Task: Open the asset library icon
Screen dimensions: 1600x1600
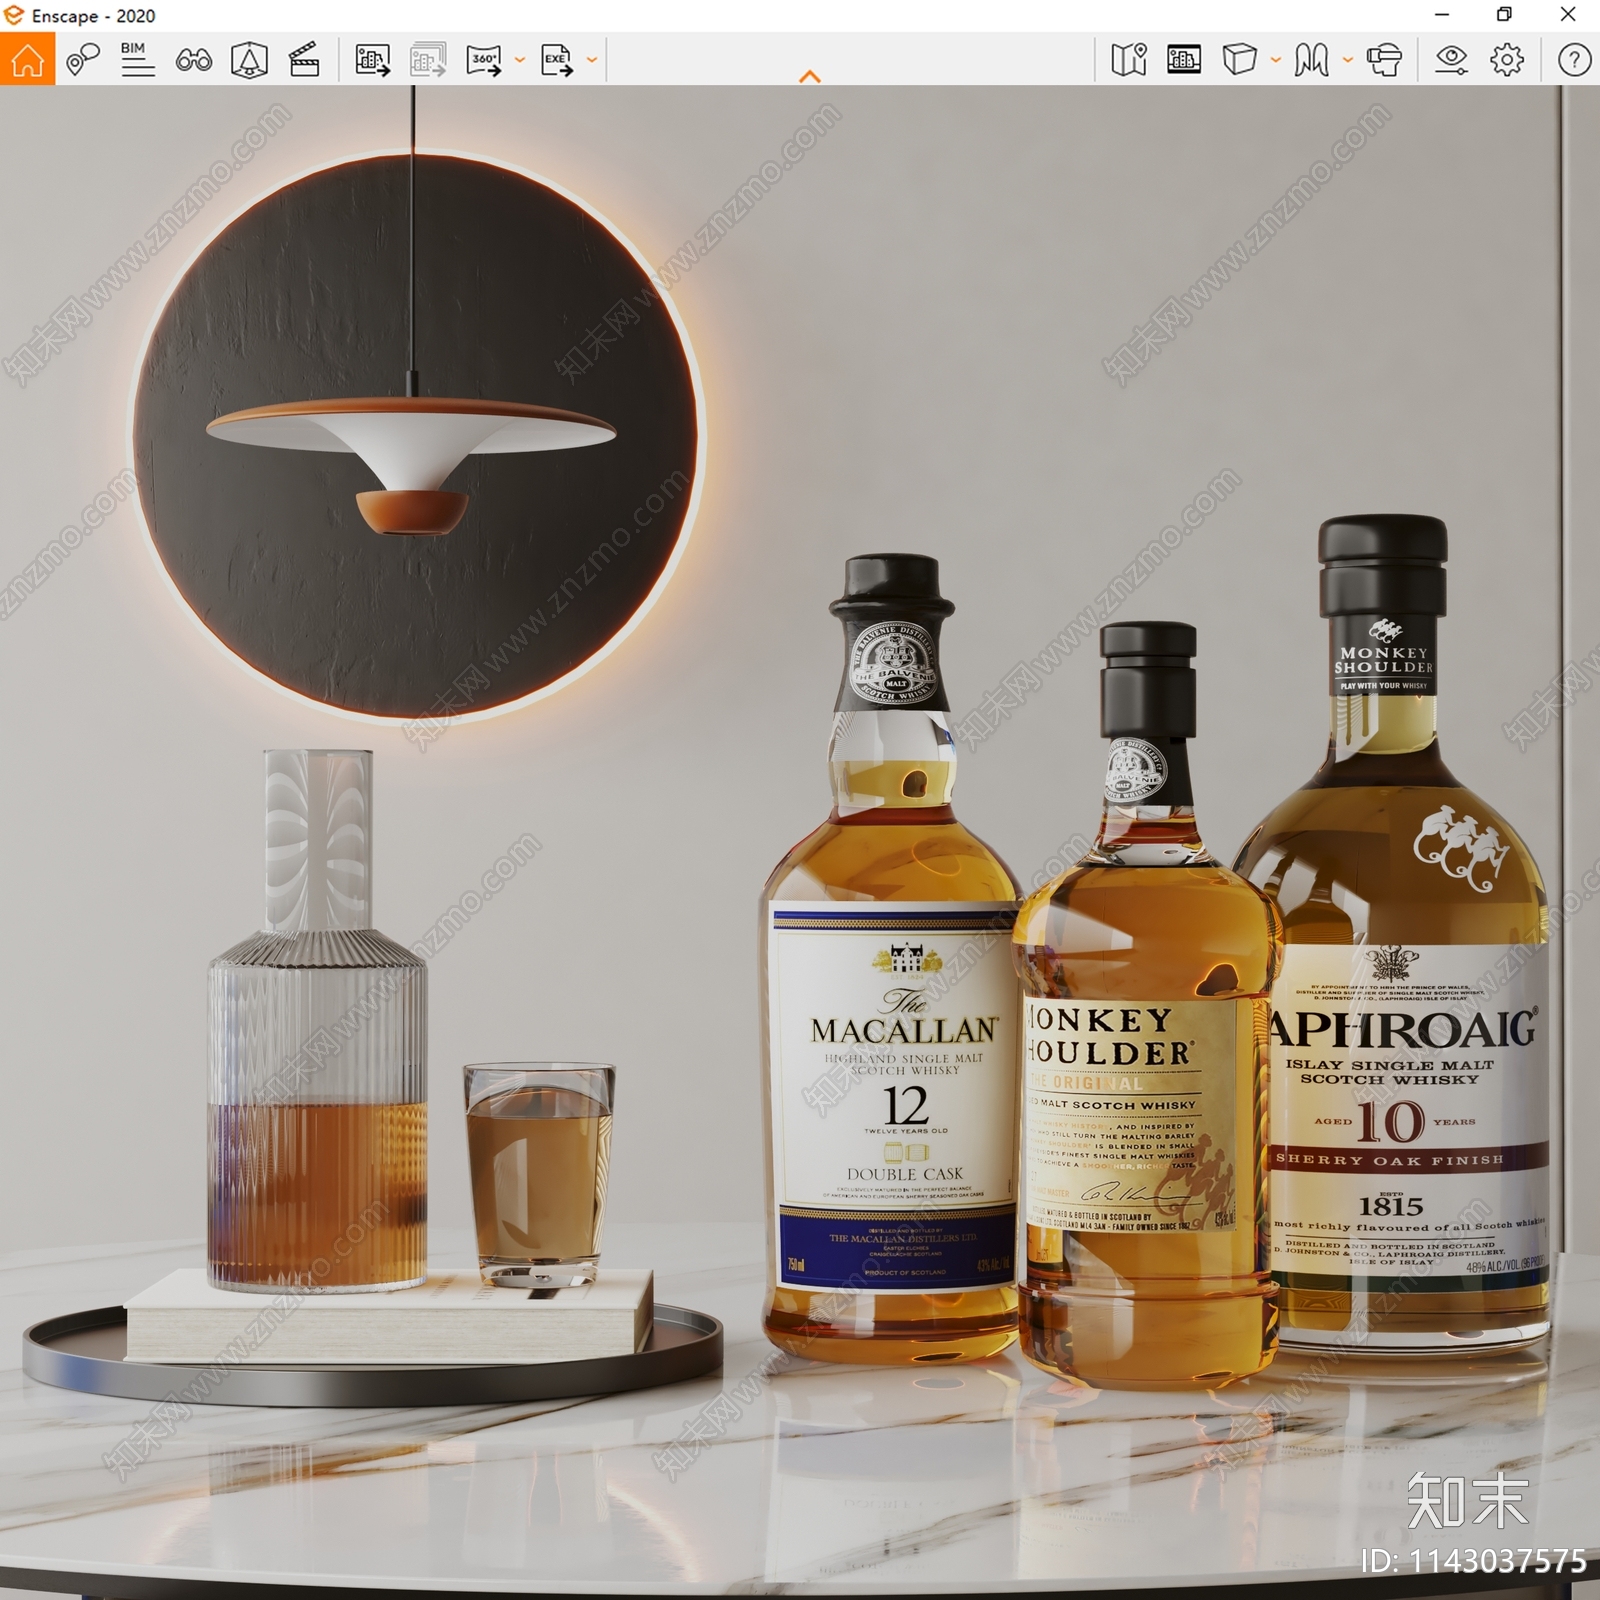Action: tap(1184, 60)
